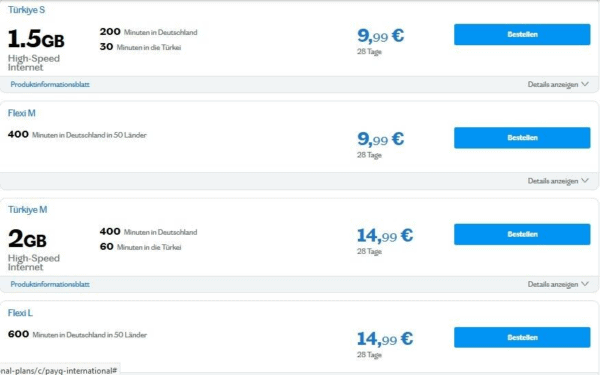
Task: Order the Flexi L plan with Bestellen
Action: click(x=522, y=338)
